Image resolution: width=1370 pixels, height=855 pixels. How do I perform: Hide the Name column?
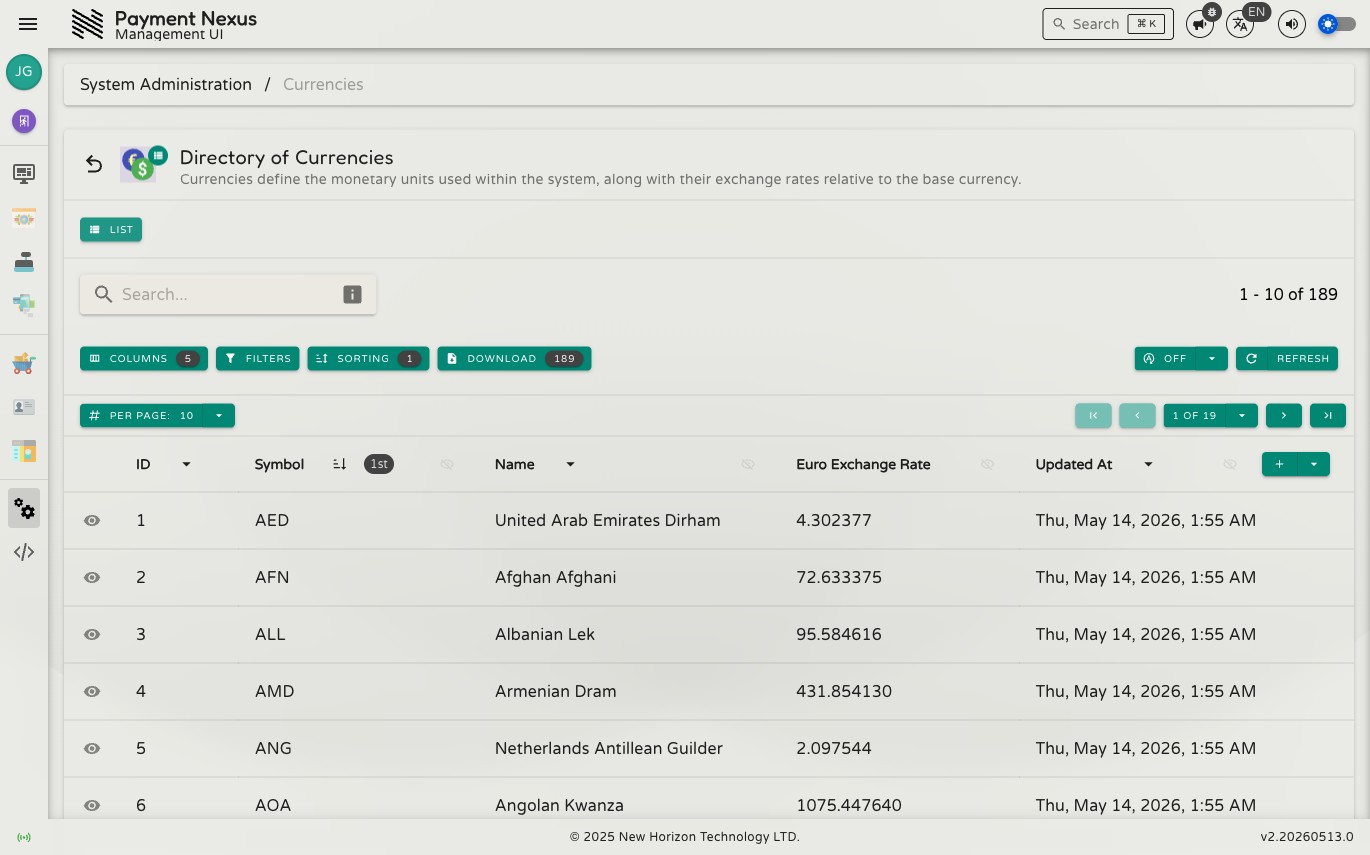point(748,464)
